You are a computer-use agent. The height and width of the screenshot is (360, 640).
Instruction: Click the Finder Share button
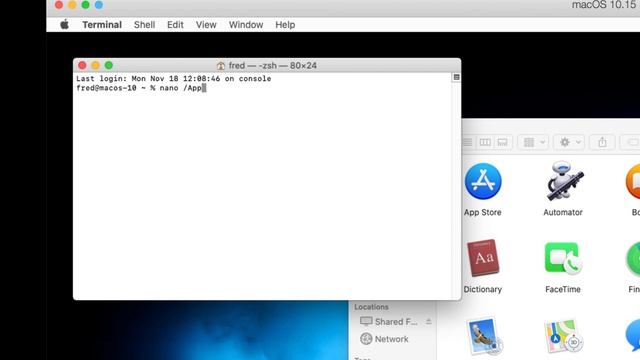(x=602, y=142)
